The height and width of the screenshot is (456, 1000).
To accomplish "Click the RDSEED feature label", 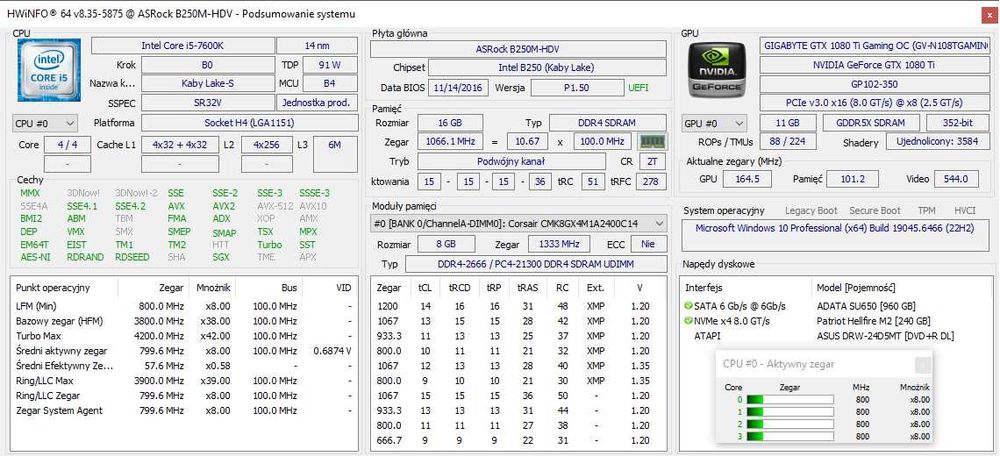I will click(x=132, y=257).
